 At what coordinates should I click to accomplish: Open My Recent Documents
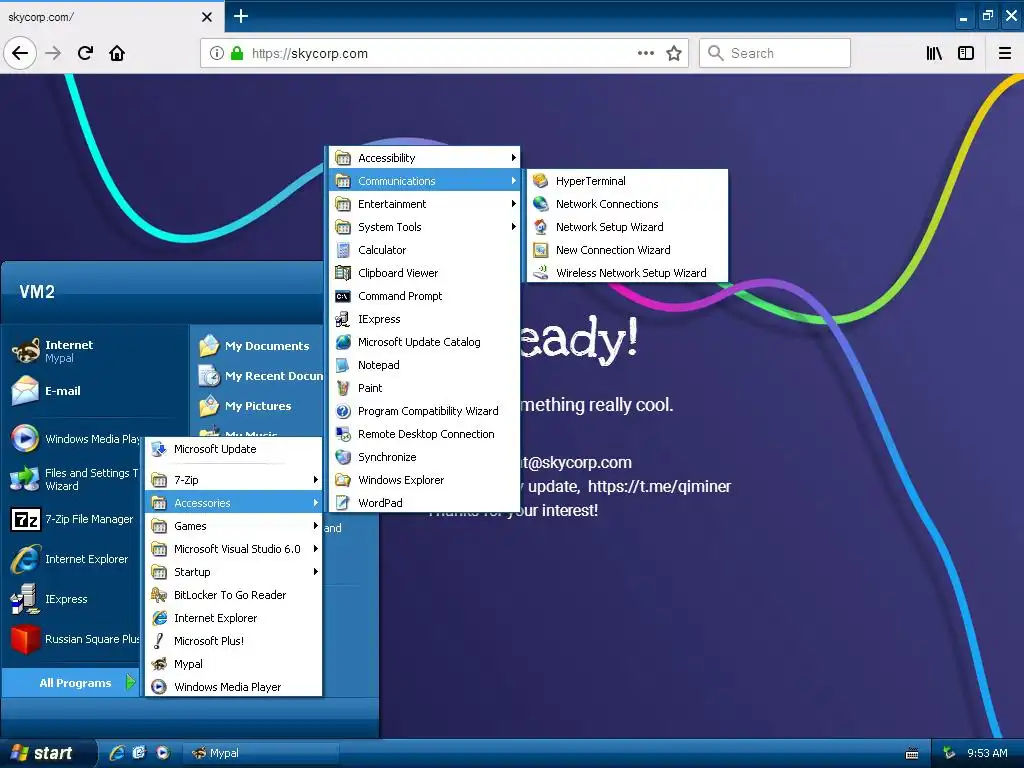point(260,376)
